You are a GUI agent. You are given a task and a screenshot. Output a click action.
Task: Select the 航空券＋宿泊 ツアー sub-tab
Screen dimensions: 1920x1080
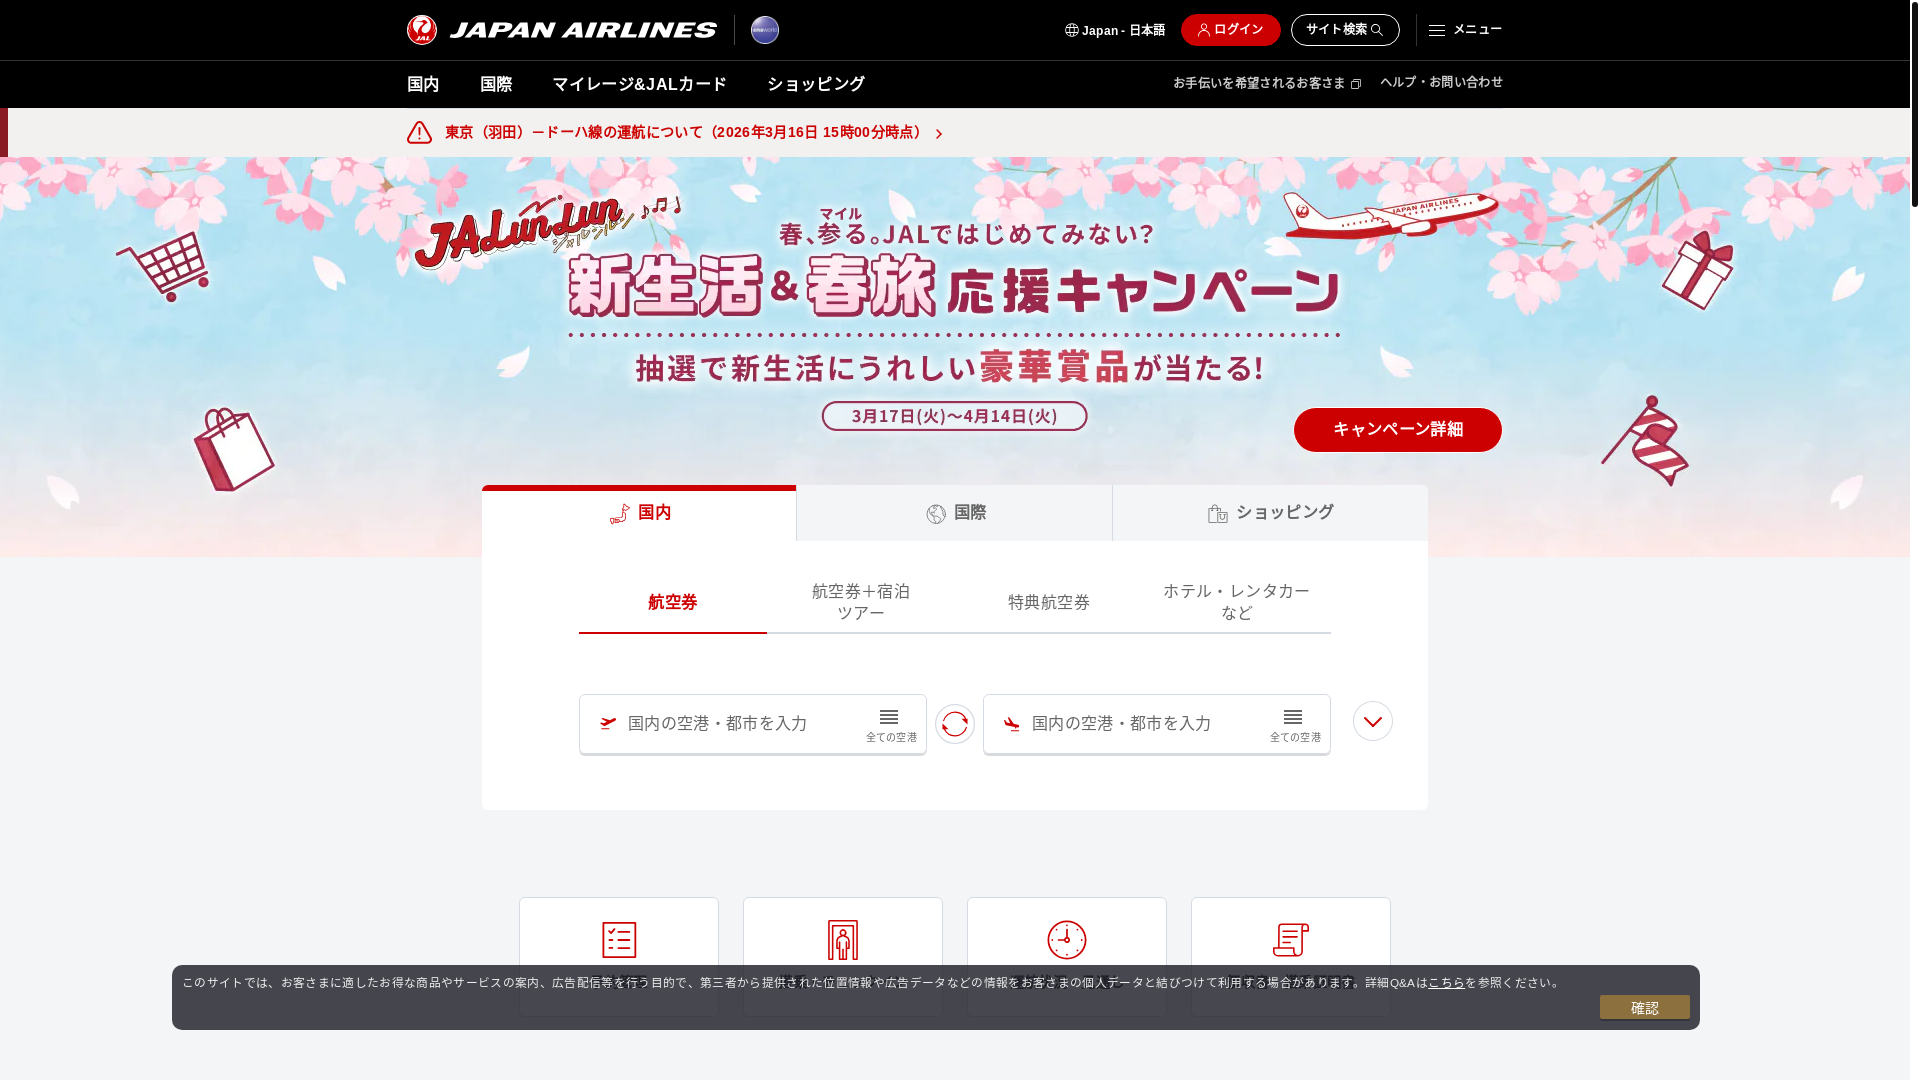point(861,602)
